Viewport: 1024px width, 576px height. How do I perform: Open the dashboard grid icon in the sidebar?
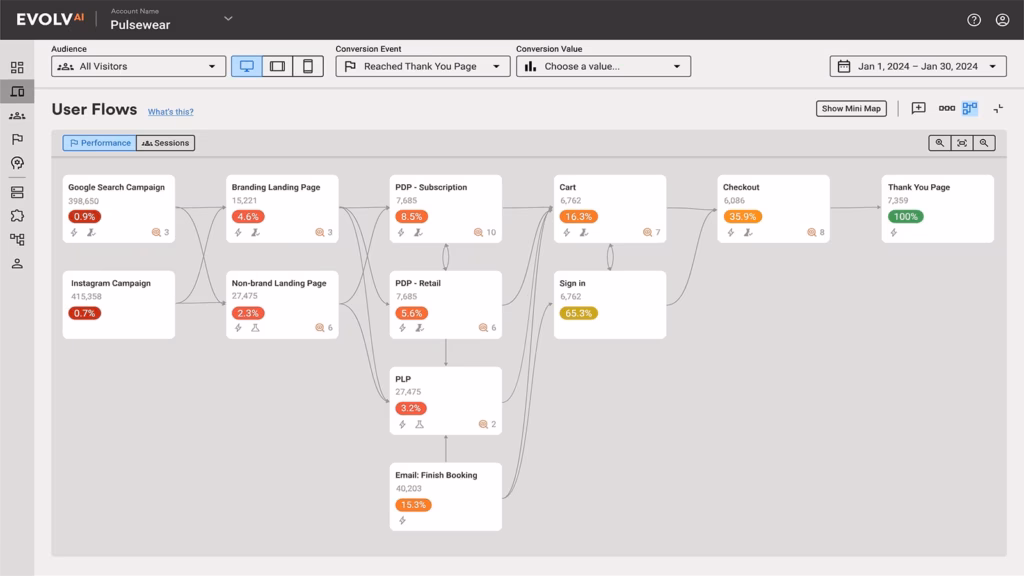pos(17,68)
